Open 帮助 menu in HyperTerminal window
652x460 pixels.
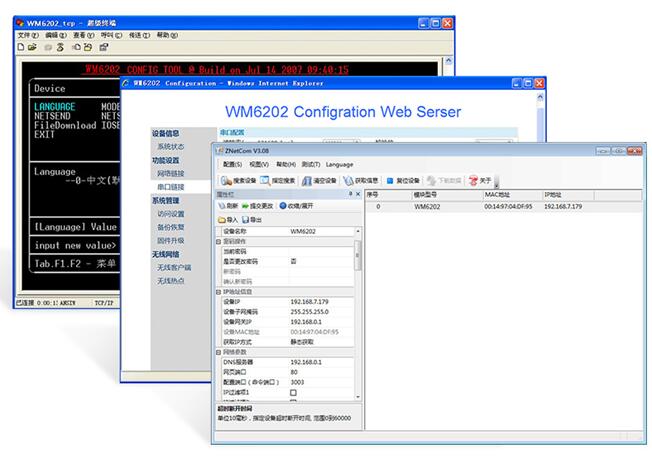coord(167,35)
